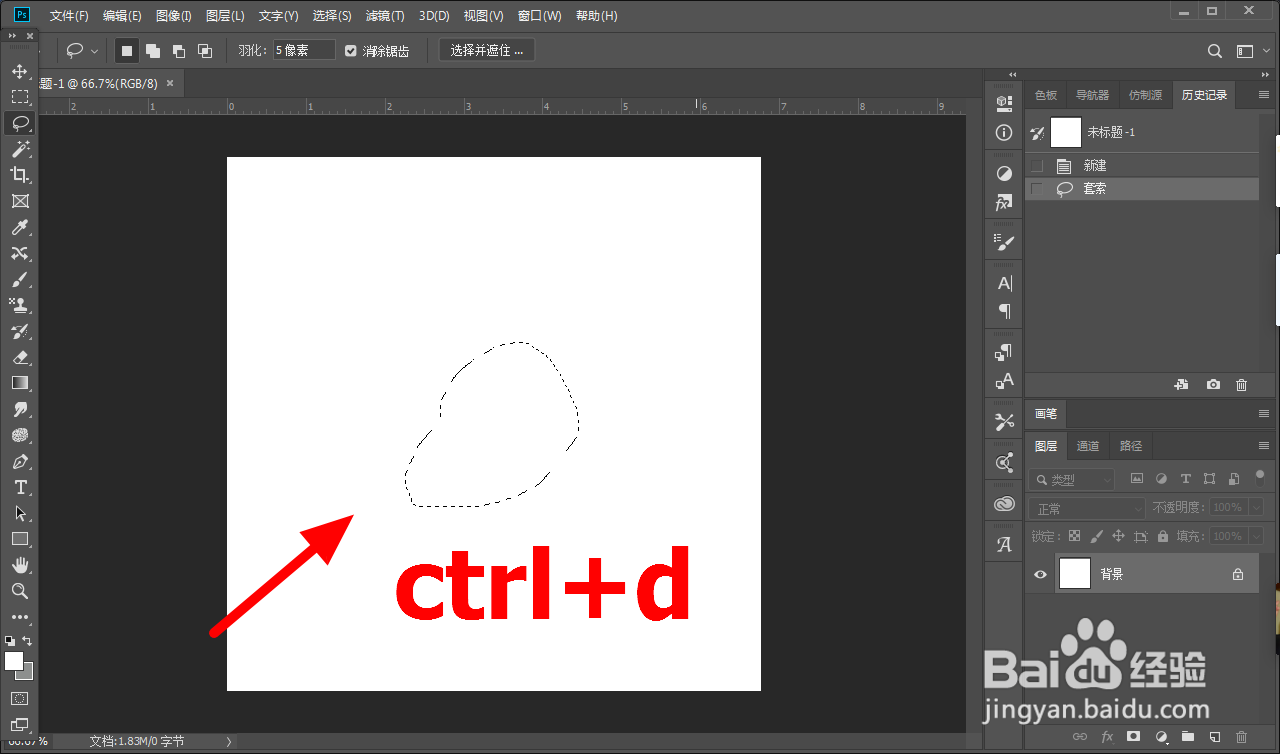This screenshot has height=754, width=1280.
Task: Open the layer filter type dropdown
Action: click(x=1072, y=480)
